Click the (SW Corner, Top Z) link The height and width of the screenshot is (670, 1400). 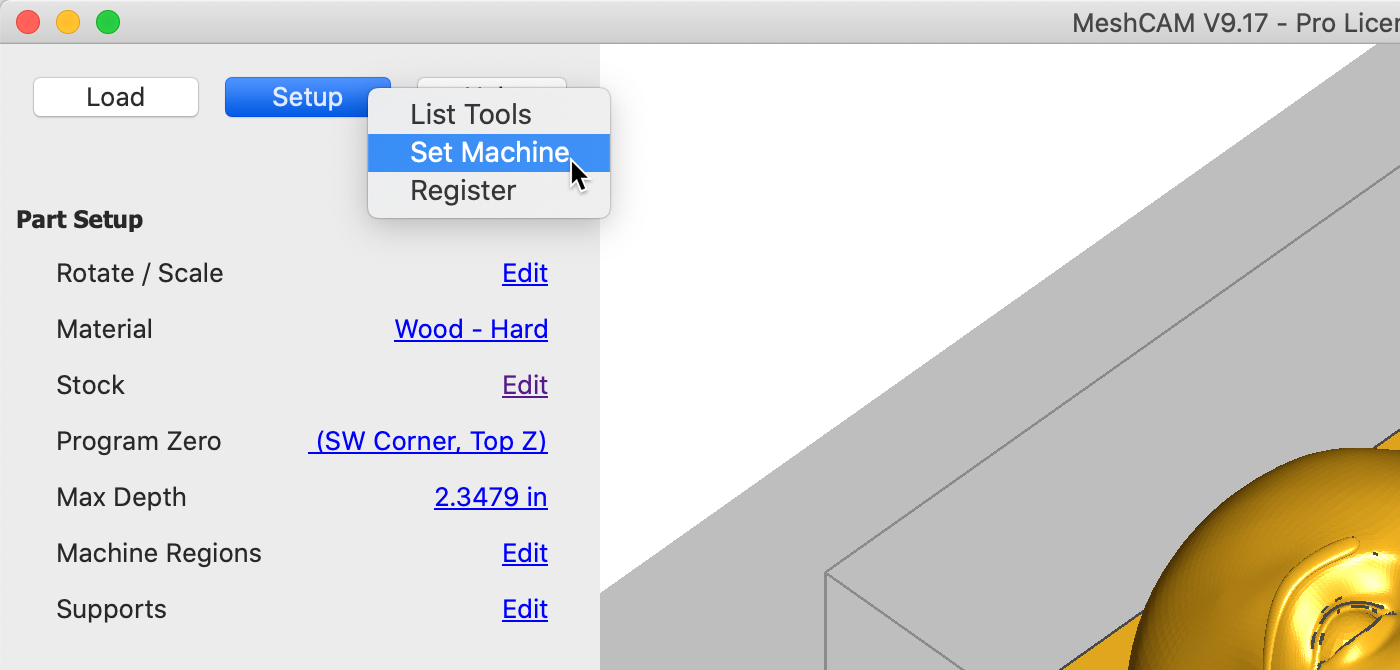click(x=428, y=441)
